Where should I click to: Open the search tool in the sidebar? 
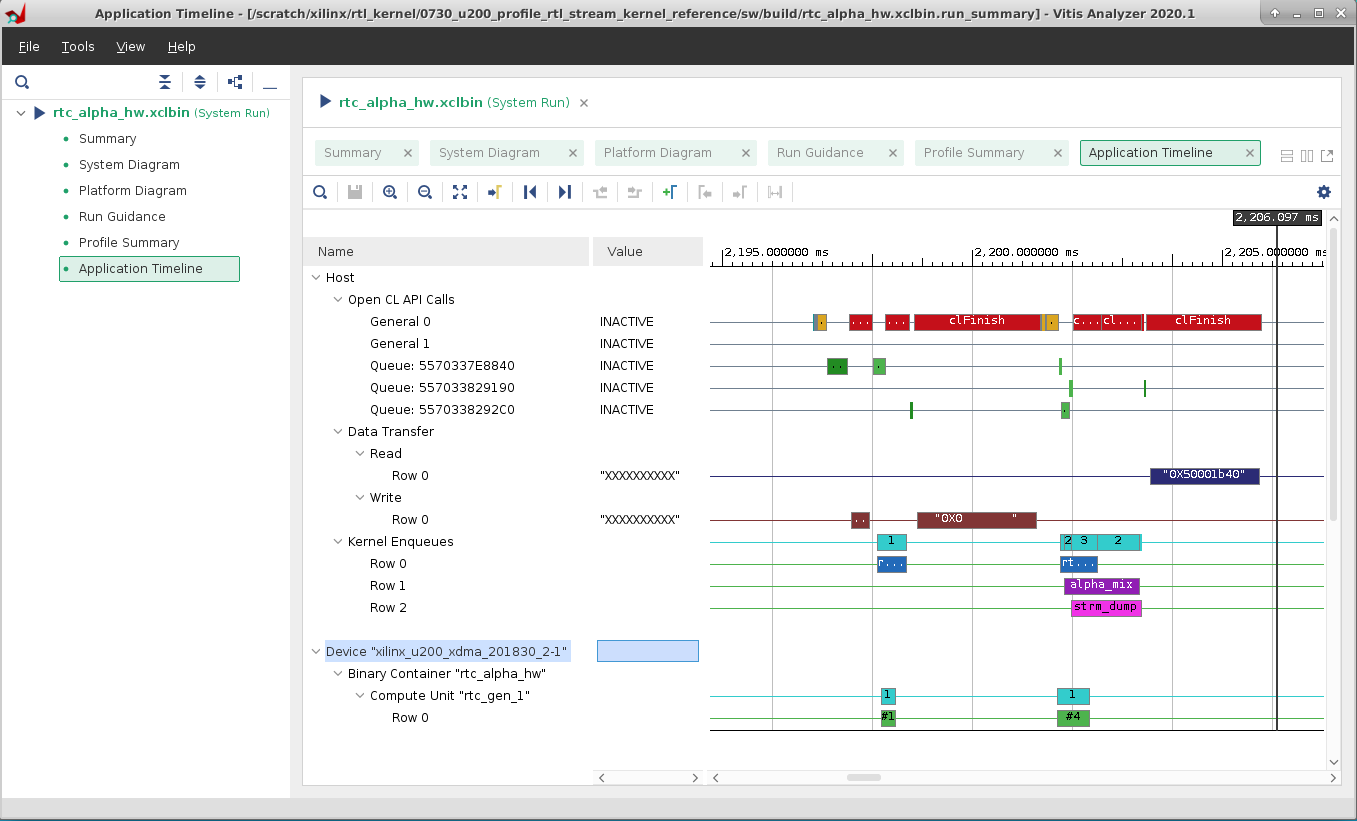[x=22, y=82]
